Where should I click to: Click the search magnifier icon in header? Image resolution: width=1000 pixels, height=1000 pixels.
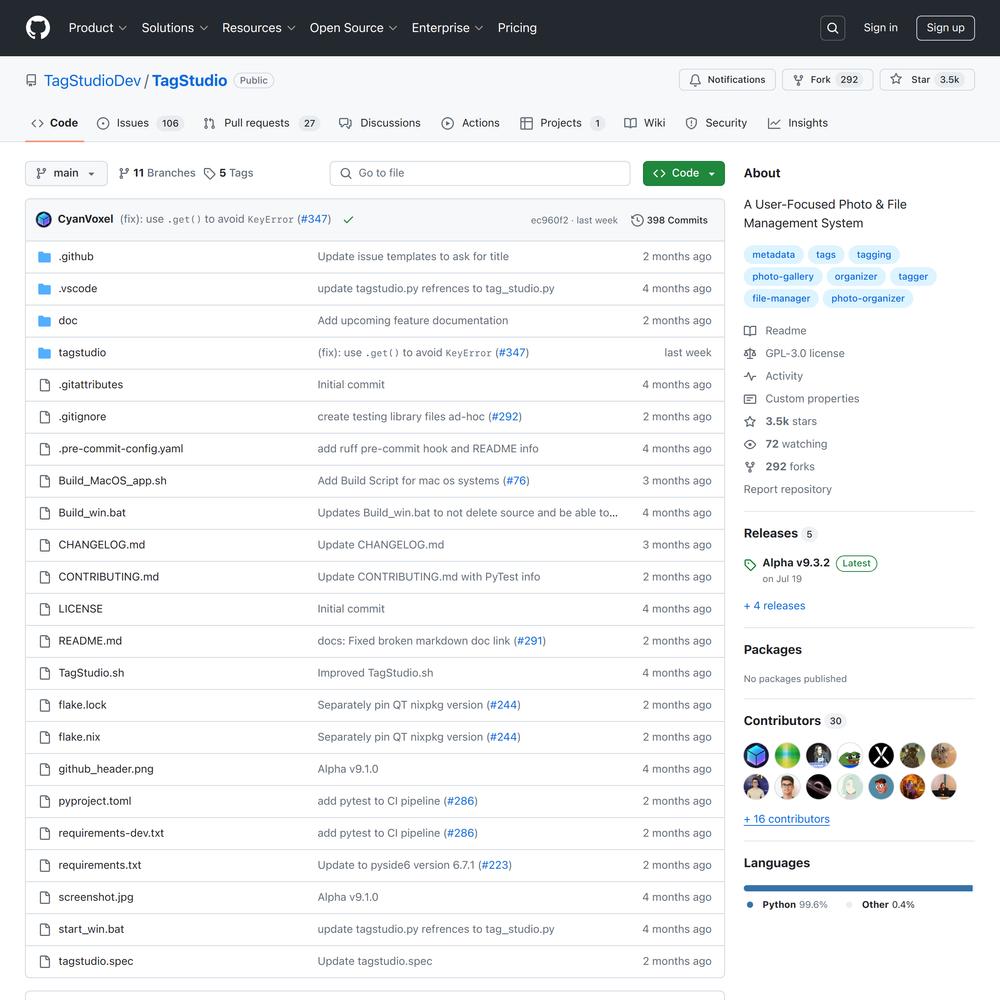(x=832, y=28)
